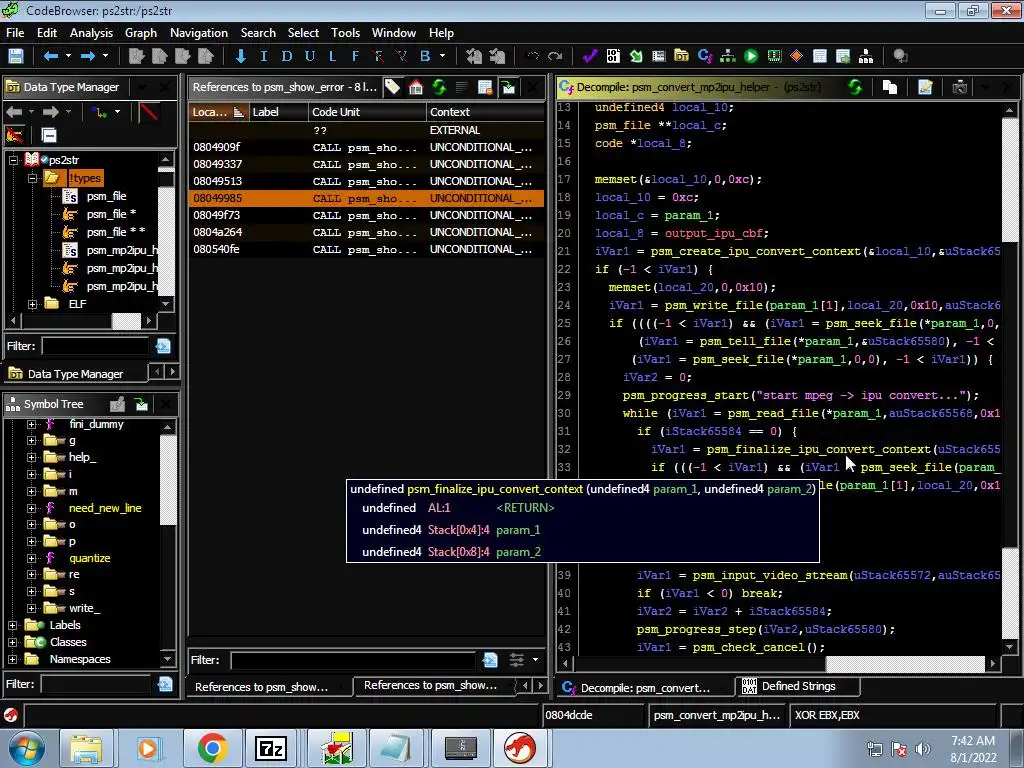This screenshot has height=768, width=1024.
Task: Click the copy icon in Decompile panel header
Action: point(889,87)
